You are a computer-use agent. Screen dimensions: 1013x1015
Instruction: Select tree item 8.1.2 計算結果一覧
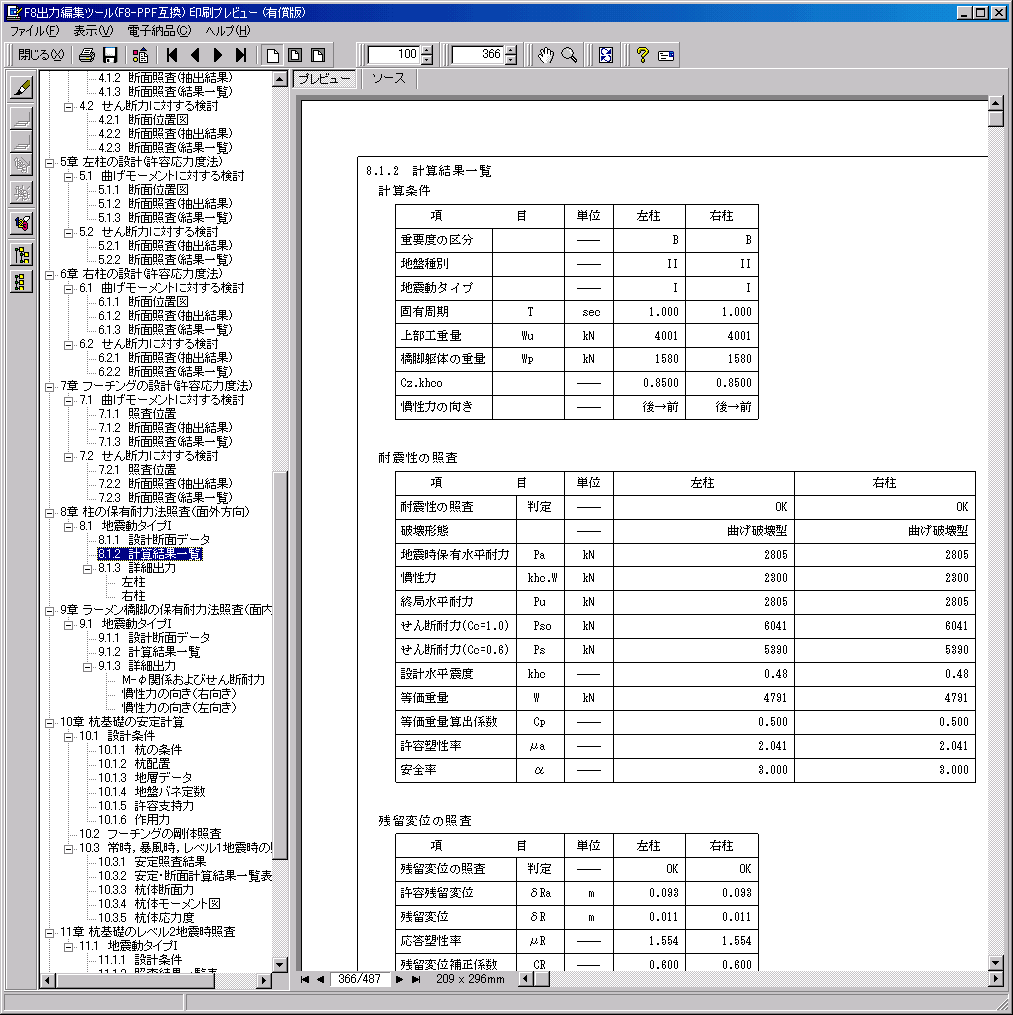point(150,554)
